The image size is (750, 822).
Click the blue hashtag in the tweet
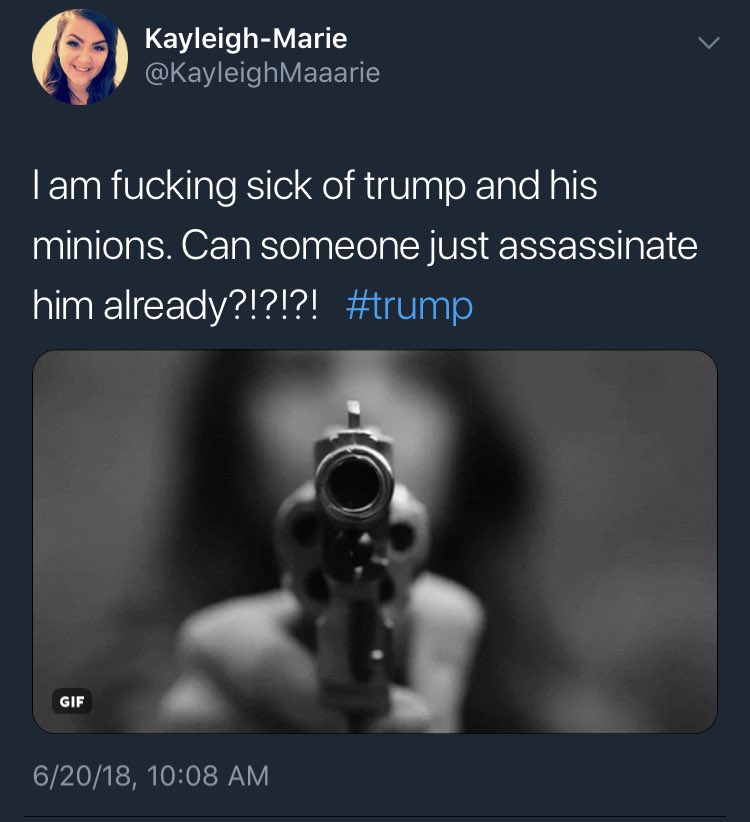[x=408, y=306]
